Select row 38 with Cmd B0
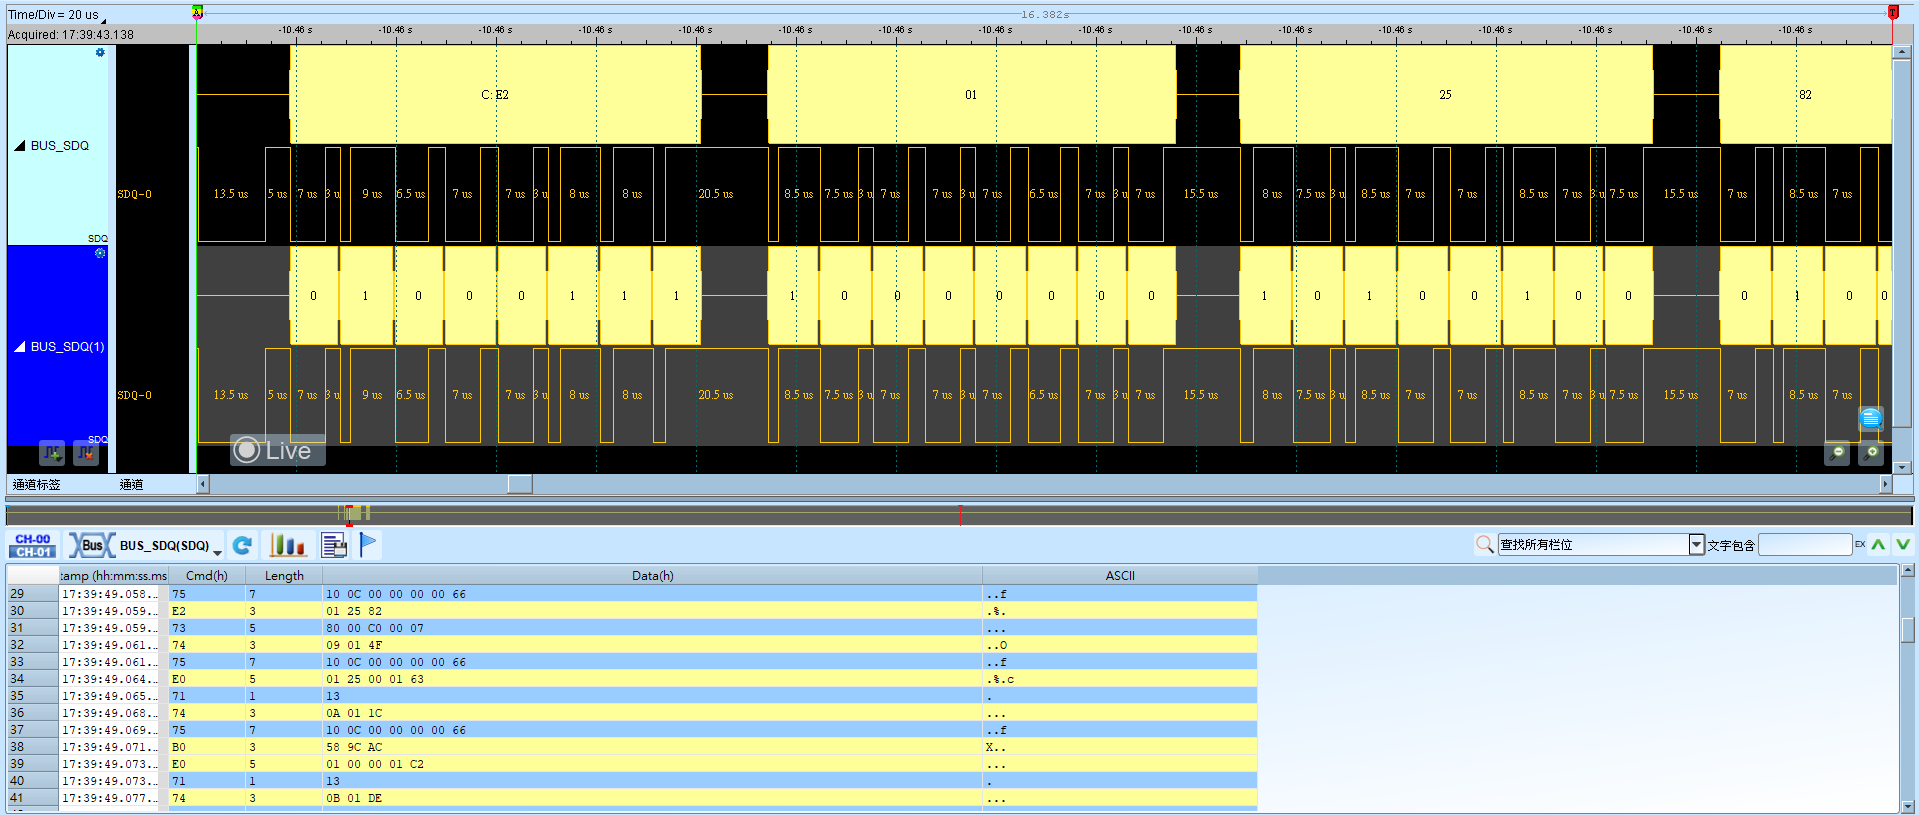This screenshot has height=815, width=1919. (632, 747)
